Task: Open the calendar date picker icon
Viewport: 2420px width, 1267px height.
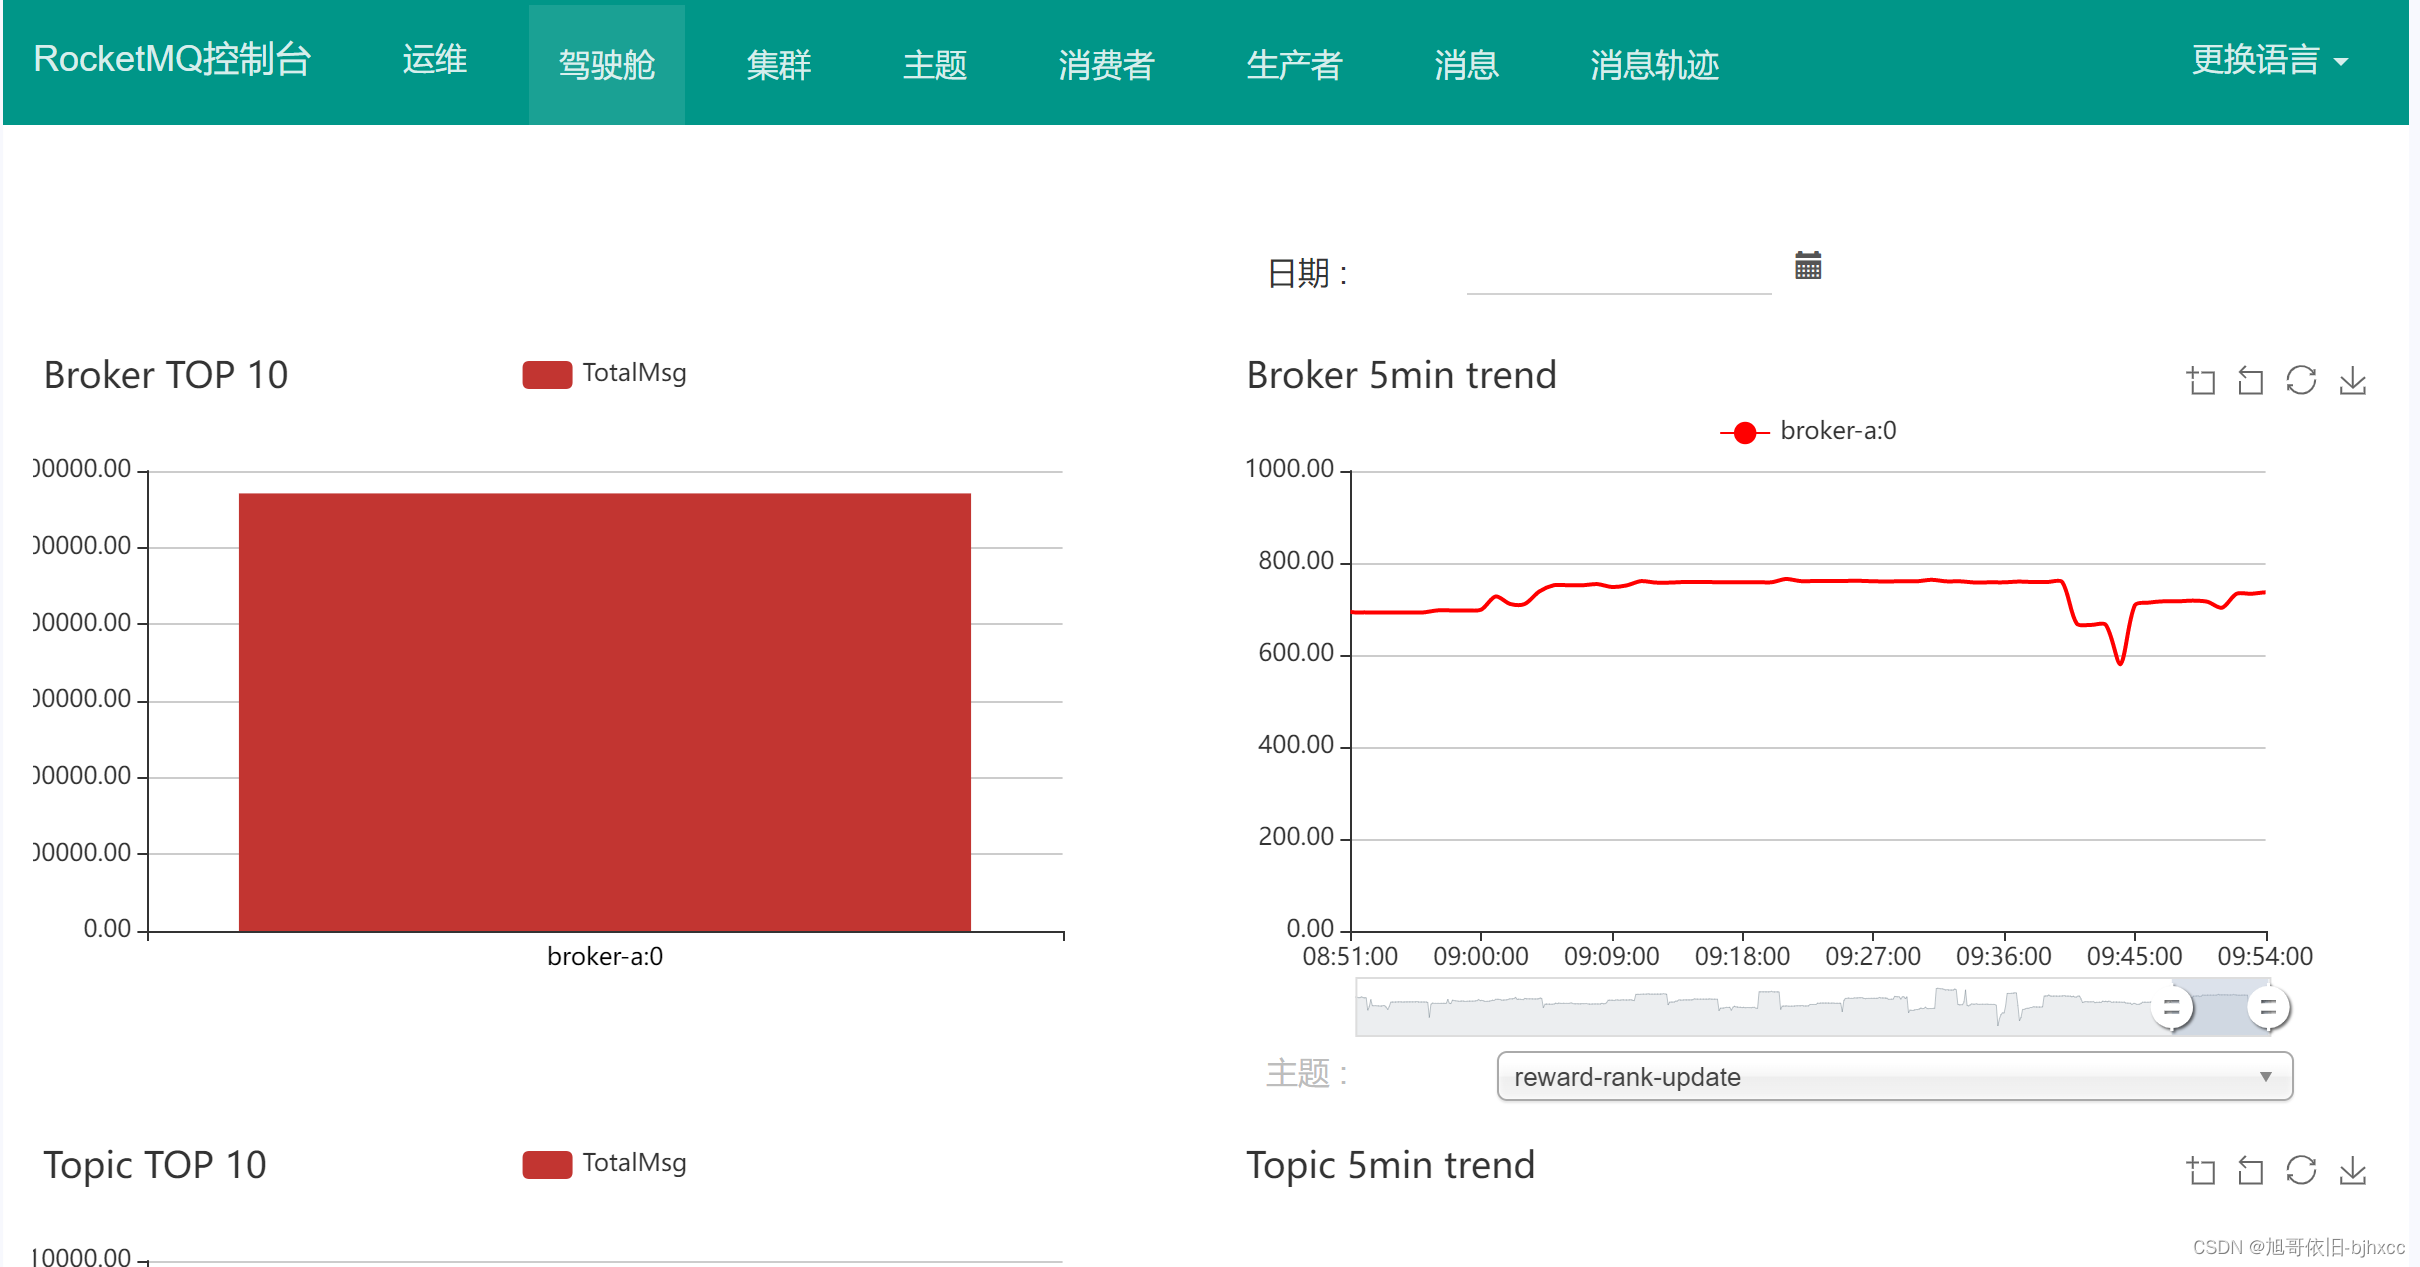Action: (1807, 266)
